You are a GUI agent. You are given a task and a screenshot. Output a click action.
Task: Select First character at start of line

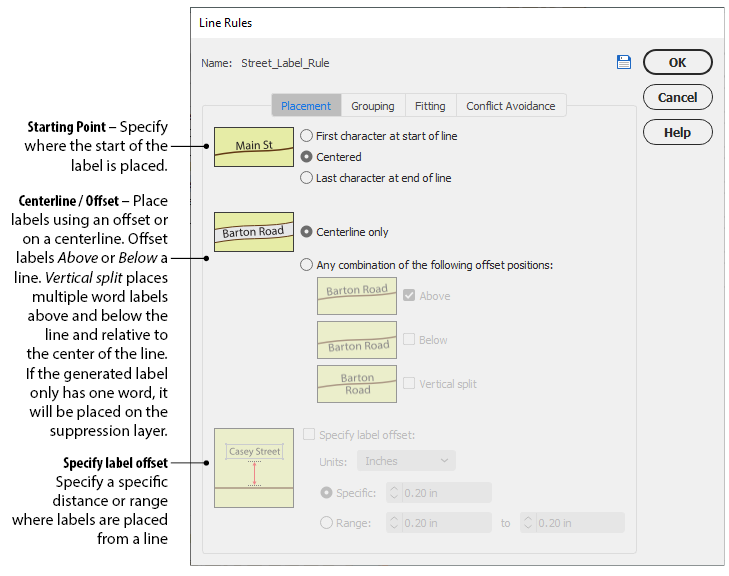(308, 135)
